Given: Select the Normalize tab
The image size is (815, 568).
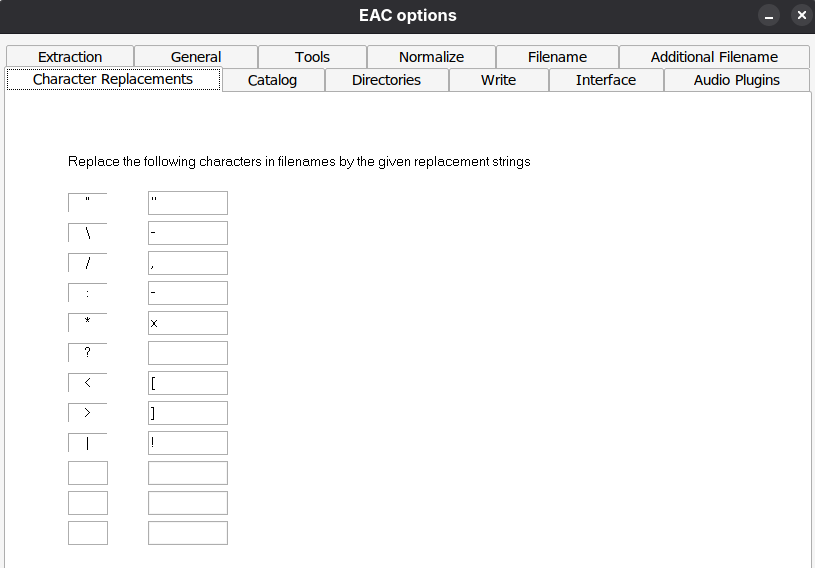Looking at the screenshot, I should pyautogui.click(x=431, y=57).
